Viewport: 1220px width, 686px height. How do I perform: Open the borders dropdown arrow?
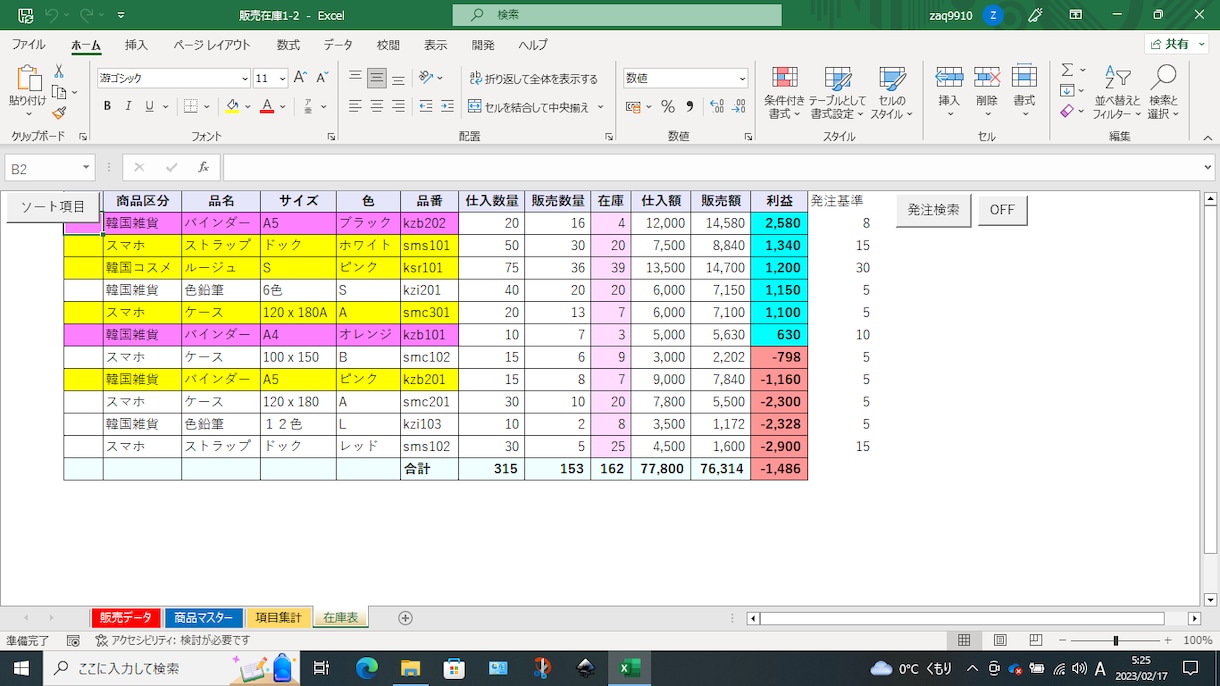coord(209,106)
